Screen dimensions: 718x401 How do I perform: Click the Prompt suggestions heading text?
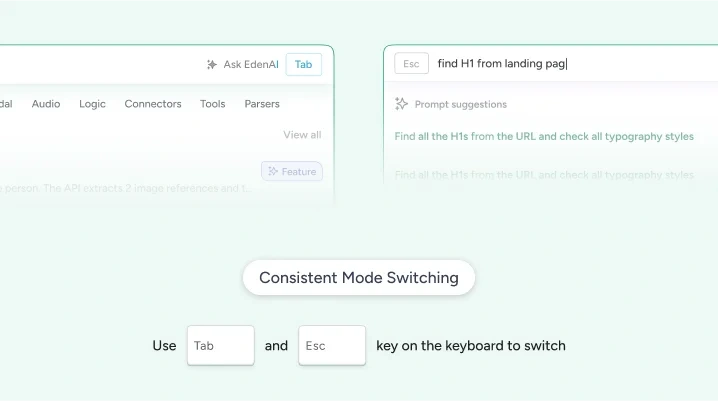(460, 104)
